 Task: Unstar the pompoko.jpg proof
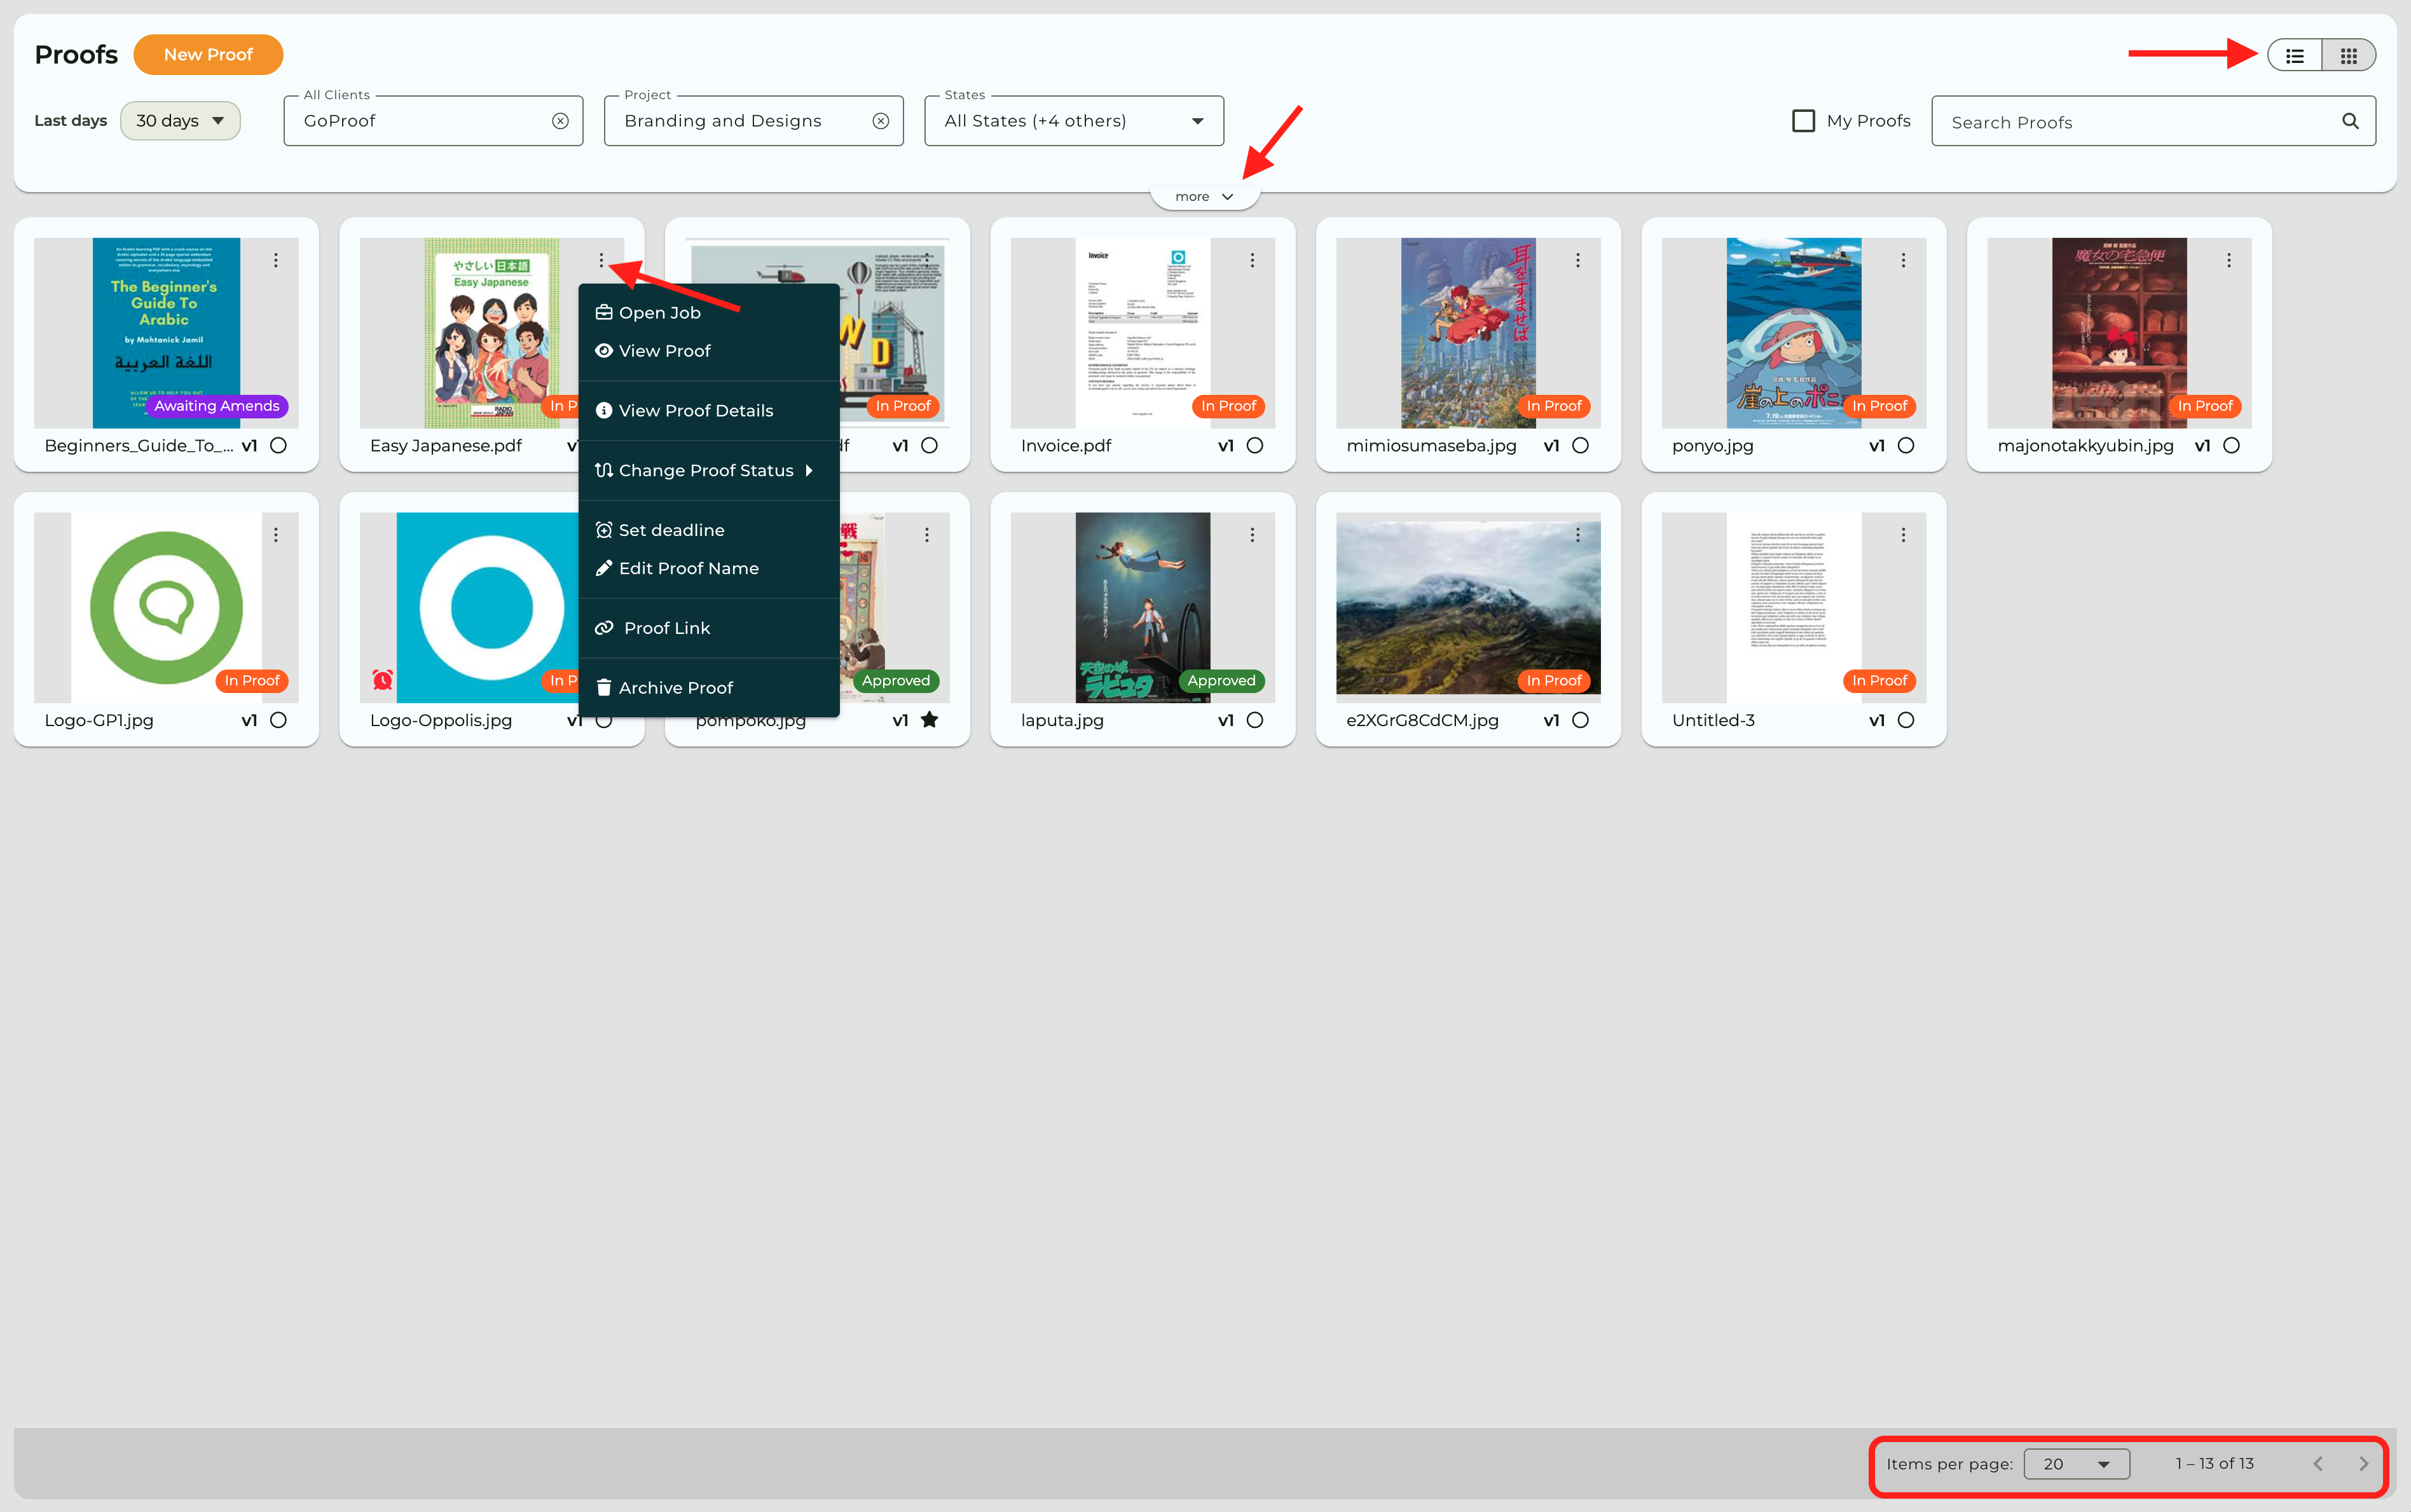929,720
